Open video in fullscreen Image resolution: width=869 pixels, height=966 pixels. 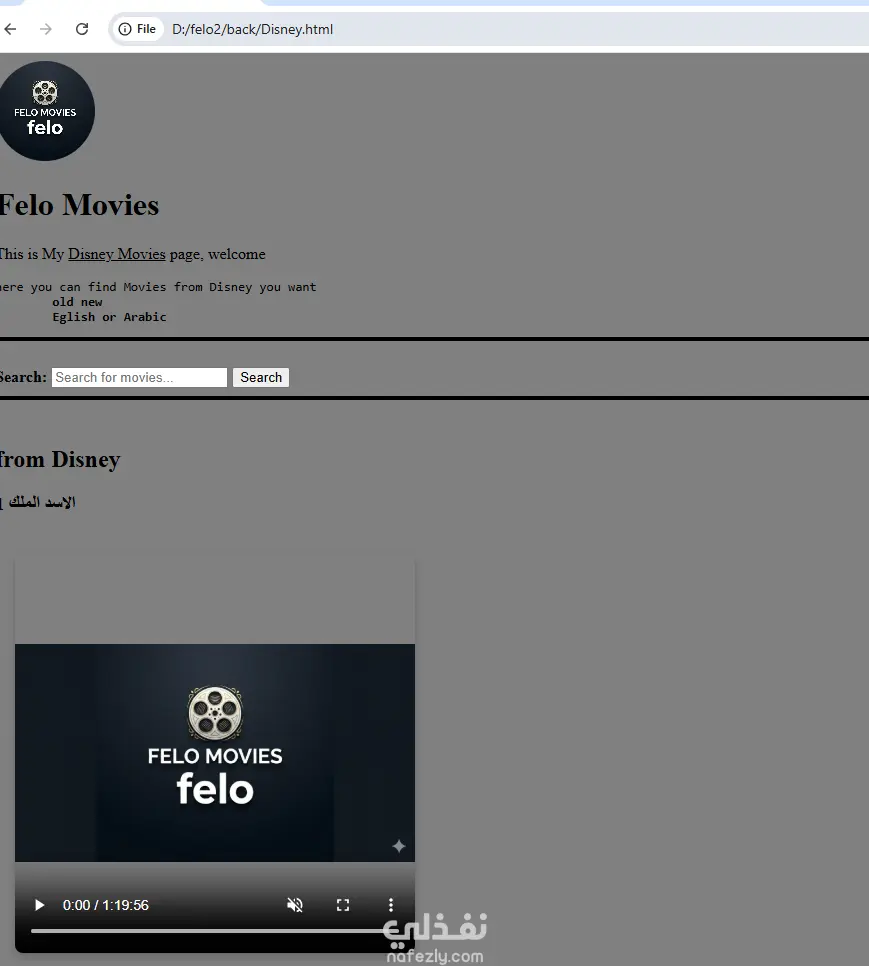(x=343, y=905)
